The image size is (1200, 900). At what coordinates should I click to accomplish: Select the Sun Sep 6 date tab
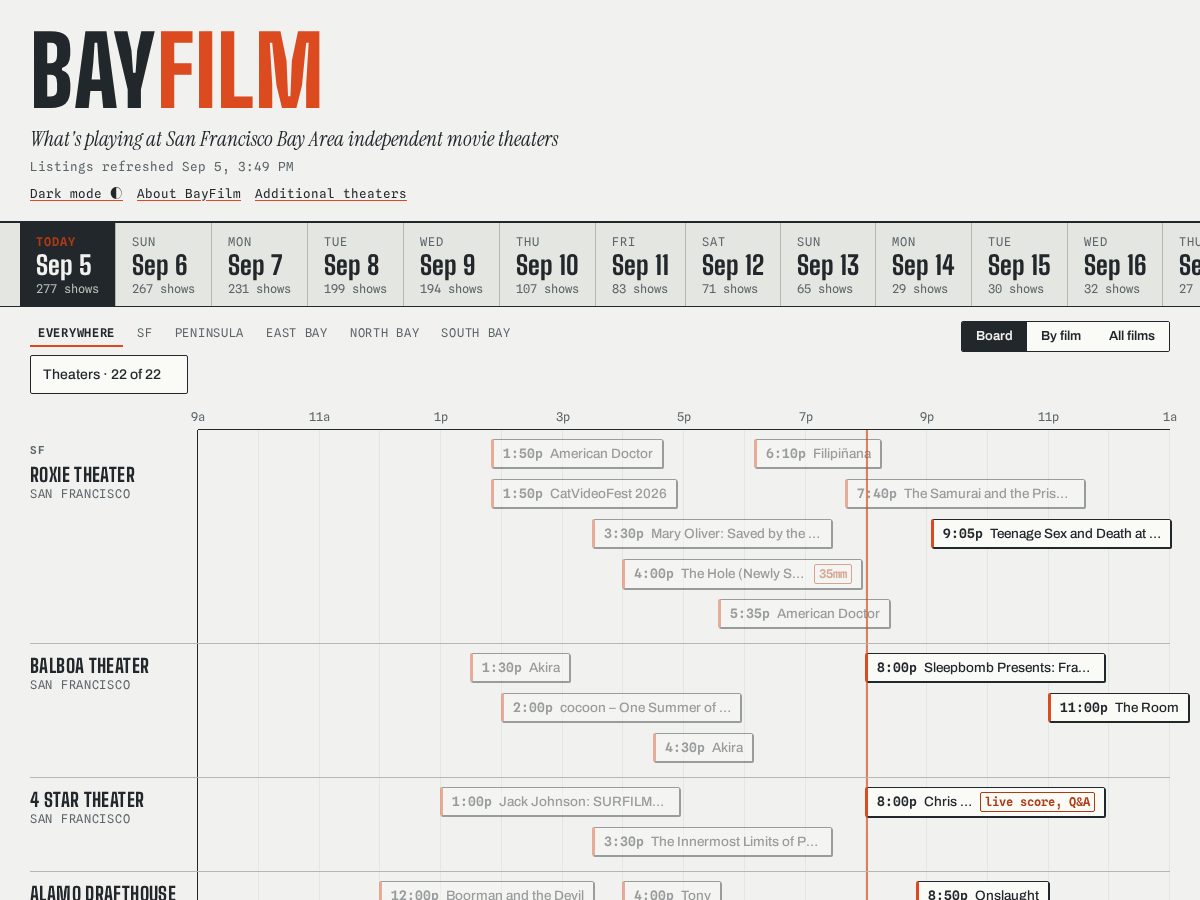click(x=164, y=265)
